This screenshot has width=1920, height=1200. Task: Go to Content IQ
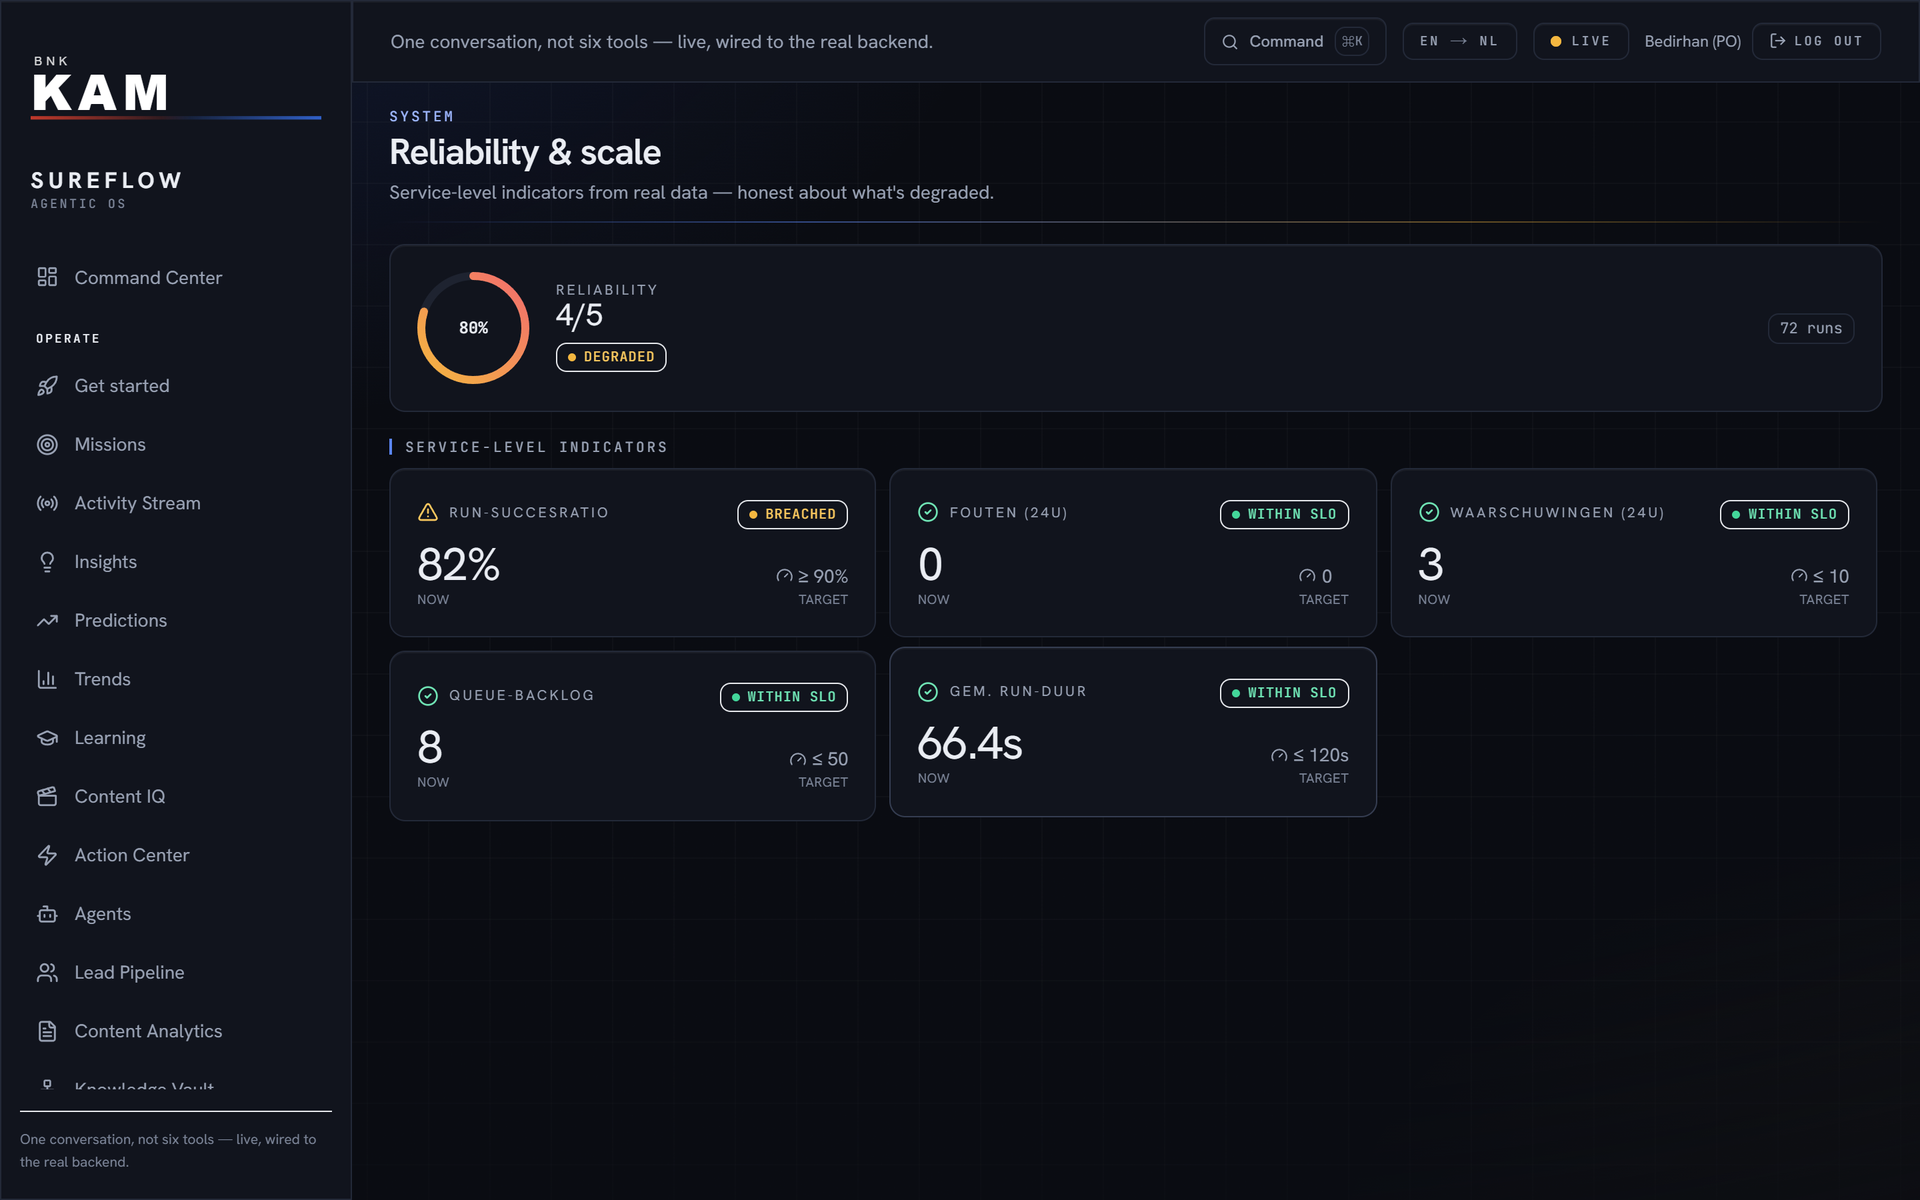point(176,797)
